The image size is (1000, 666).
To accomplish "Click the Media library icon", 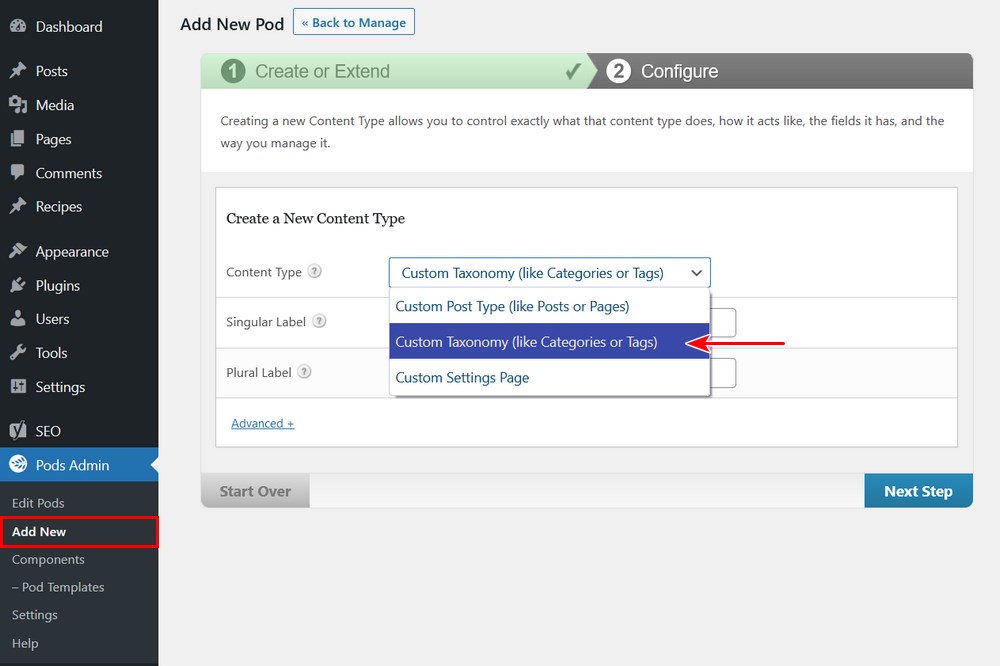I will pyautogui.click(x=18, y=105).
